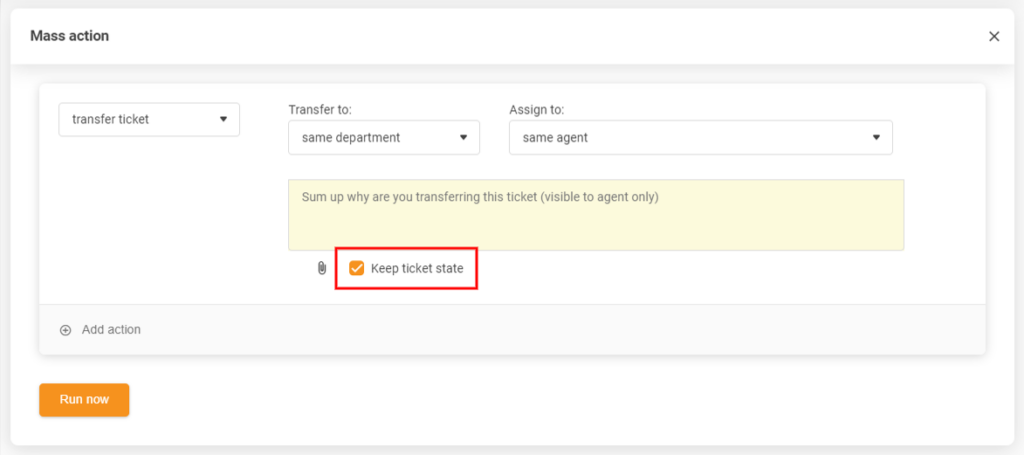Expand the same department arrow
The width and height of the screenshot is (1024, 455).
pos(463,138)
